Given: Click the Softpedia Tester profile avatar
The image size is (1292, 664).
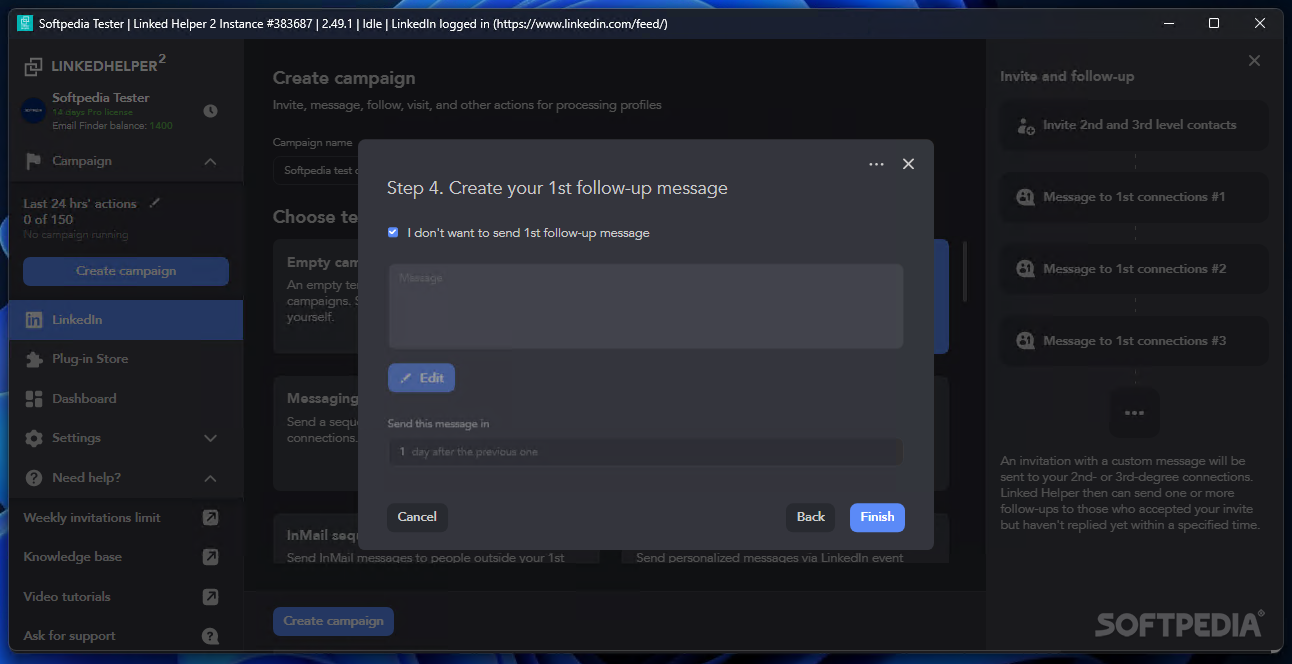Looking at the screenshot, I should point(33,111).
